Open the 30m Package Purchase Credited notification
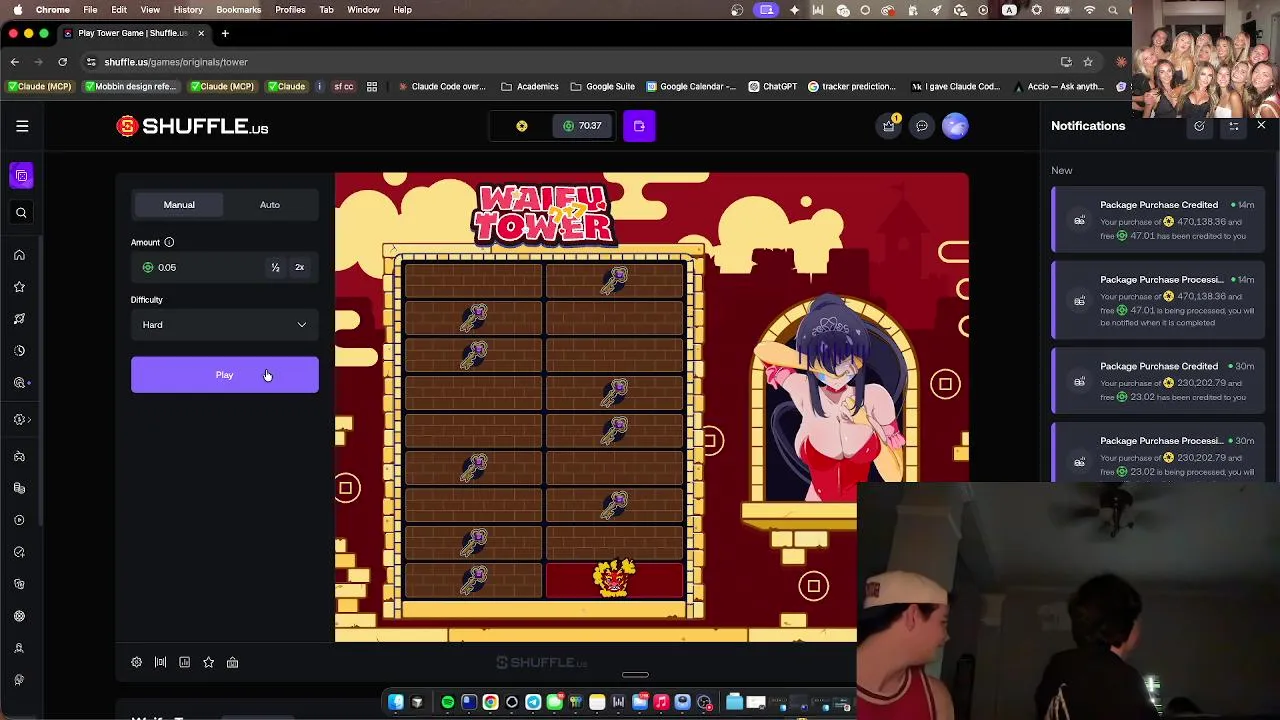Viewport: 1280px width, 720px height. [1158, 381]
